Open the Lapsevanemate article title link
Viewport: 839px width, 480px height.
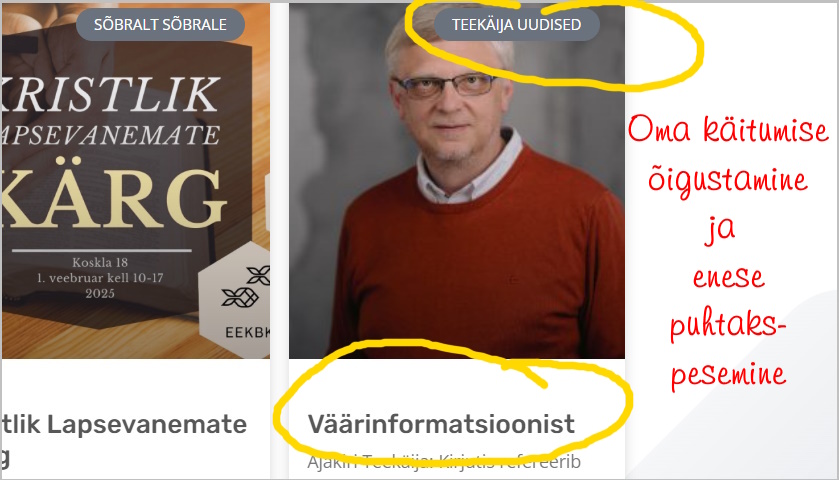(x=124, y=424)
